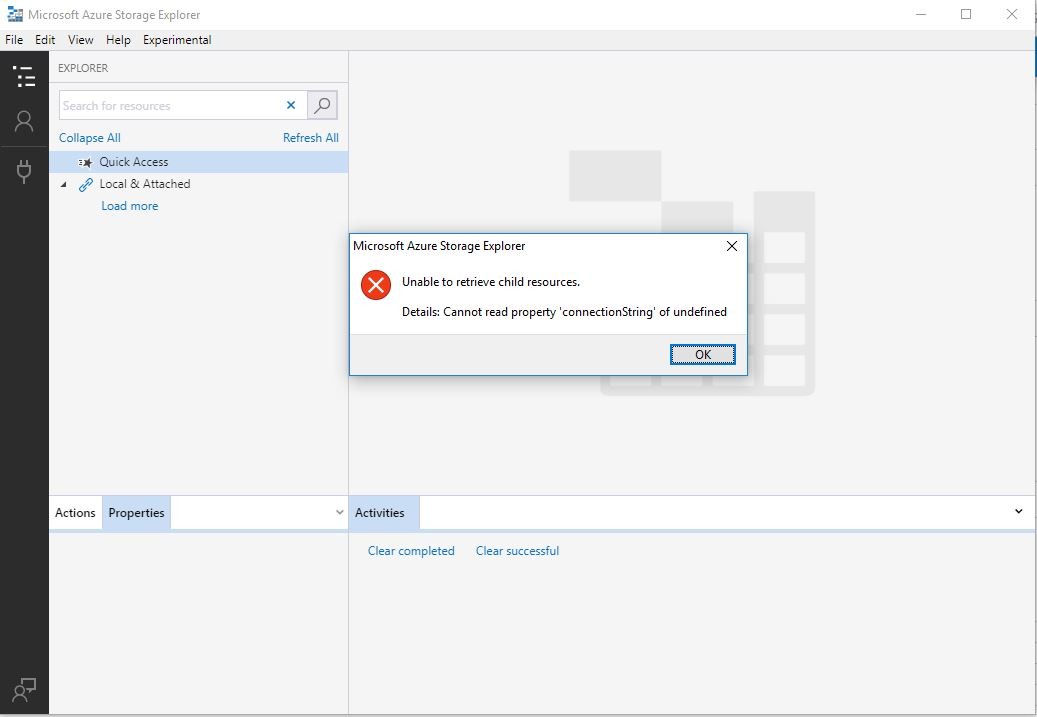Click the Local & Attached link icon
Screen dimensions: 1037x717
[x=84, y=184]
